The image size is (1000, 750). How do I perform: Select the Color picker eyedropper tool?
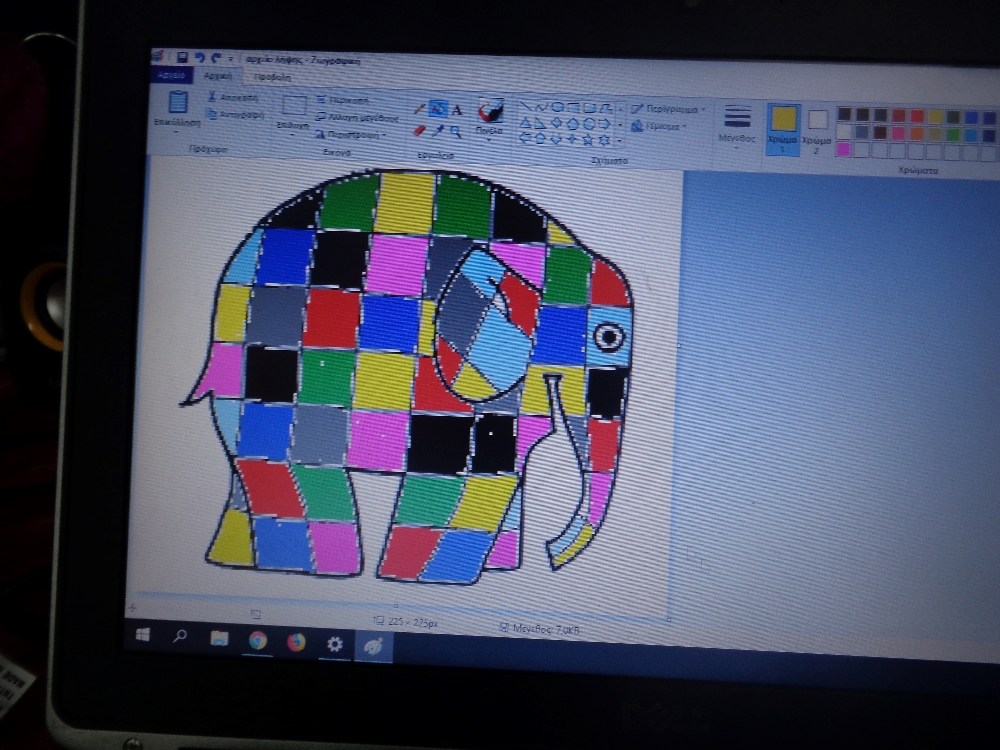click(438, 130)
